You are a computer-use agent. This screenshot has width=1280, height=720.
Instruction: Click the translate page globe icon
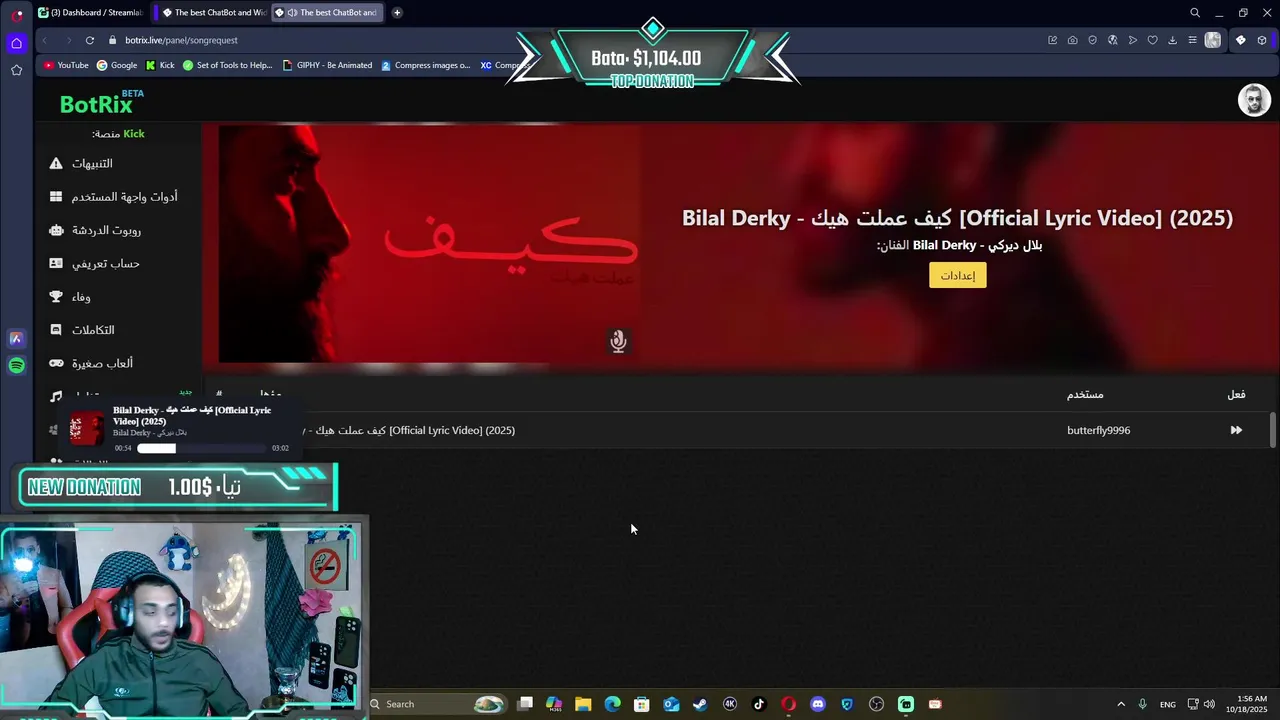pos(1112,40)
